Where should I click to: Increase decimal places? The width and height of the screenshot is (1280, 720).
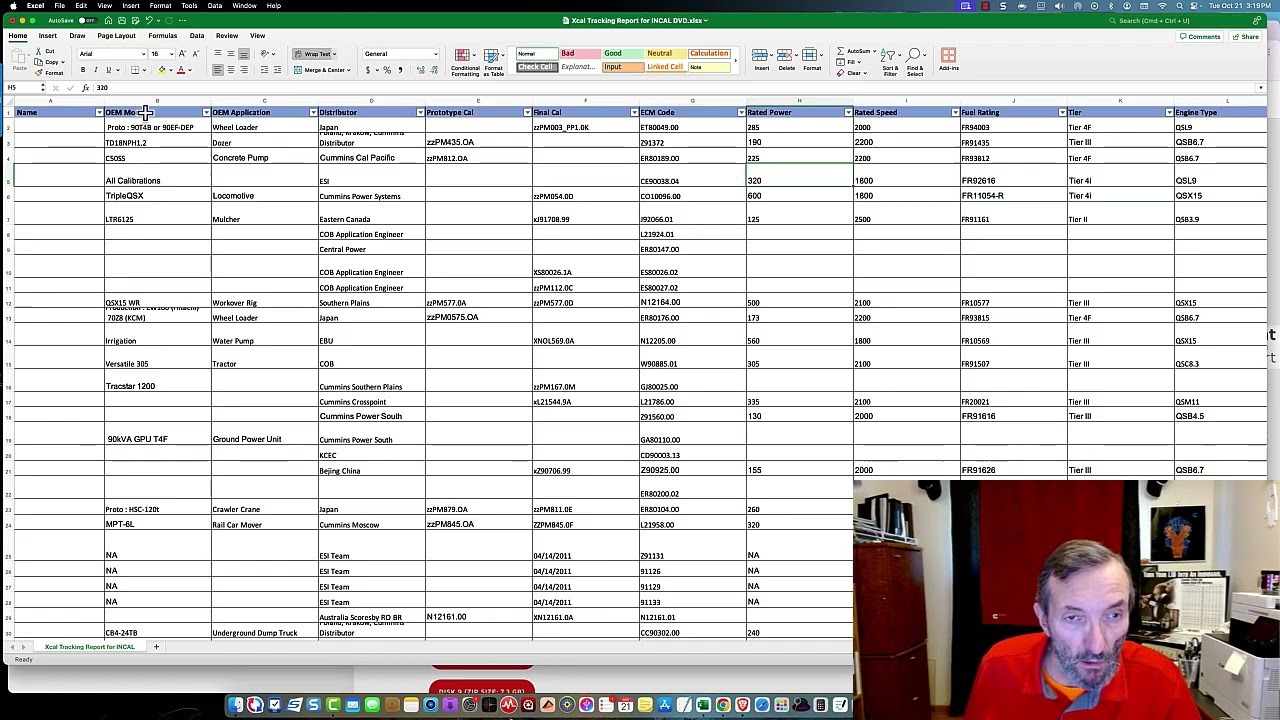click(x=420, y=70)
